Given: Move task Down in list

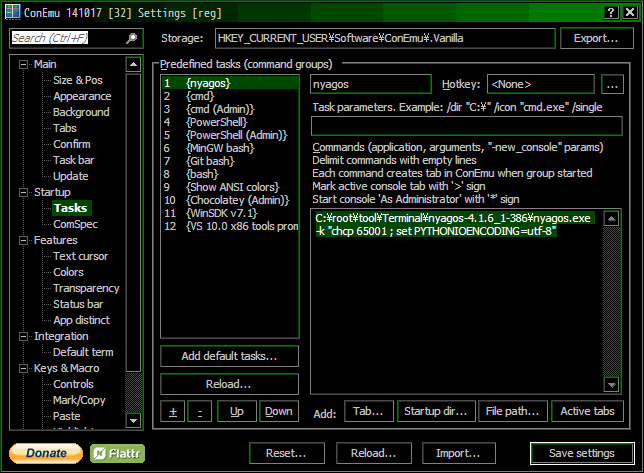Looking at the screenshot, I should click(279, 411).
